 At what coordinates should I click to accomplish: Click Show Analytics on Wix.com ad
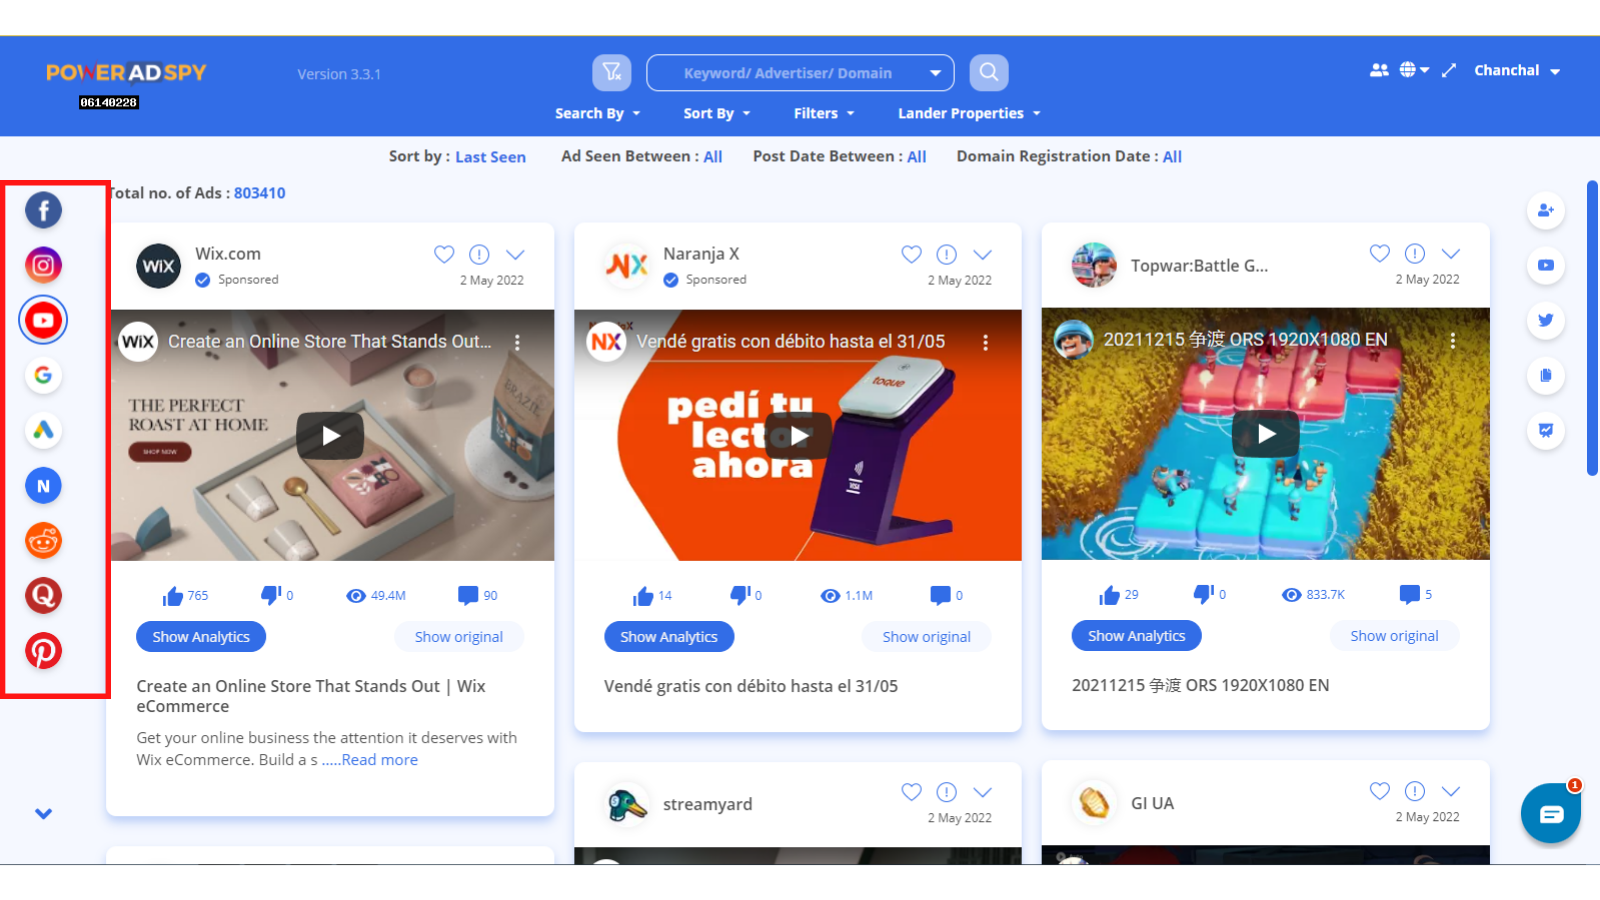201,637
